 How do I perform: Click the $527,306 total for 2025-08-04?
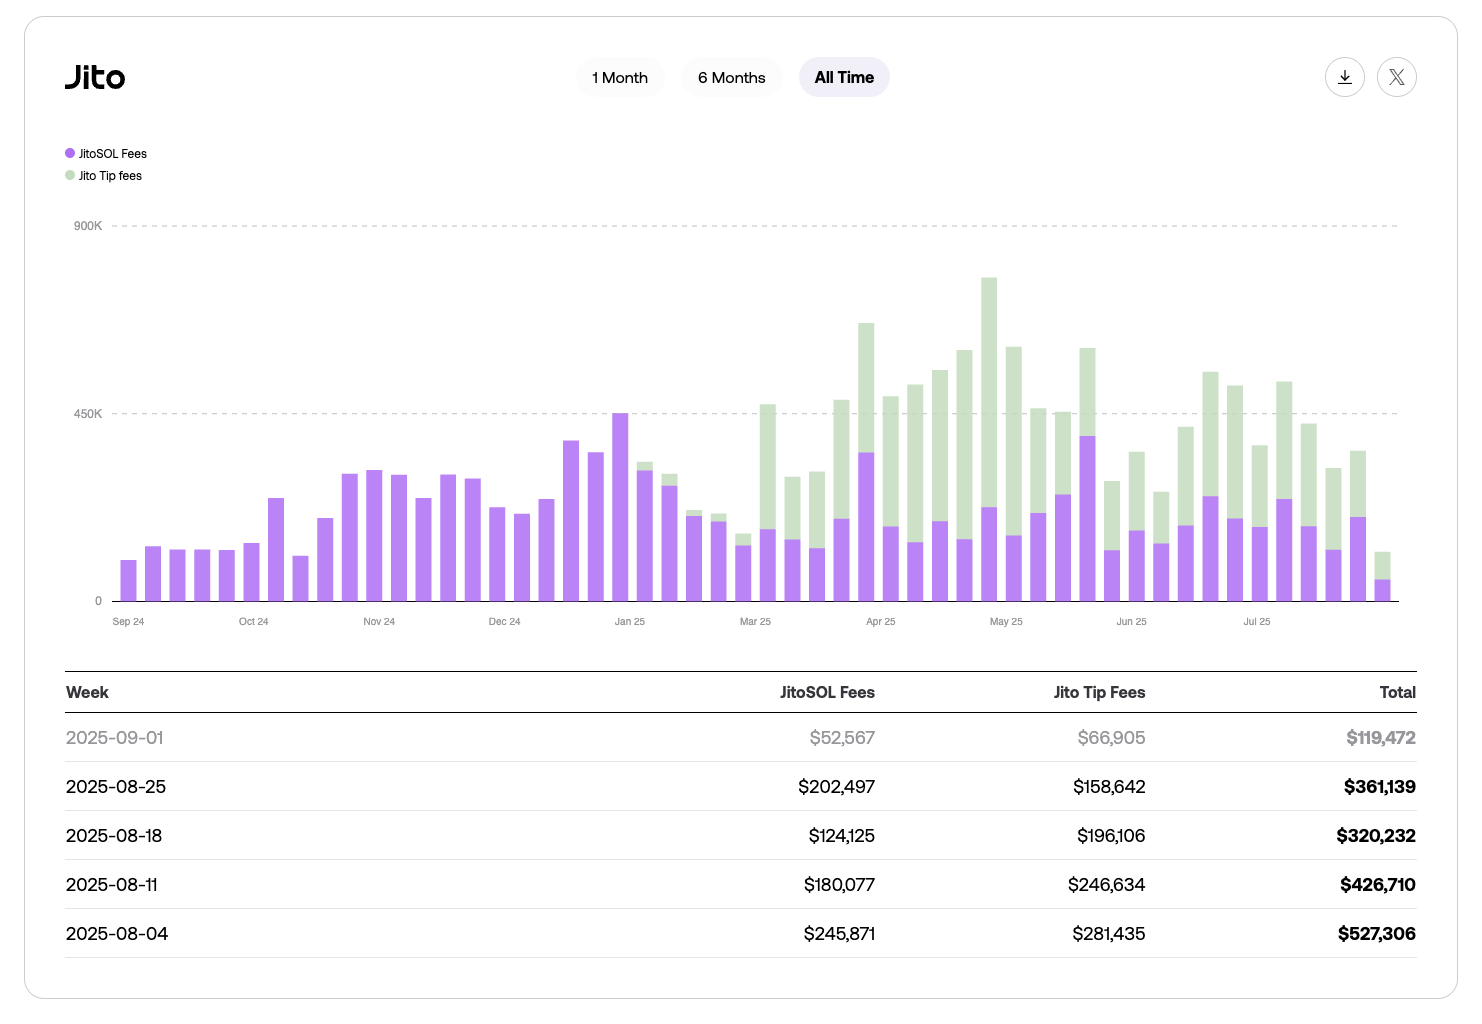[x=1376, y=933]
